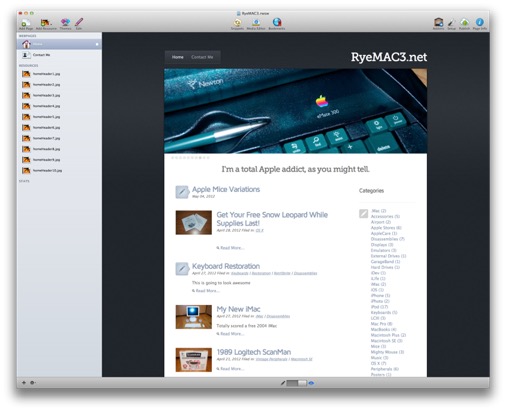Viewport: 506px width, 411px height.
Task: Open the Addons toolbar icon
Action: [438, 23]
